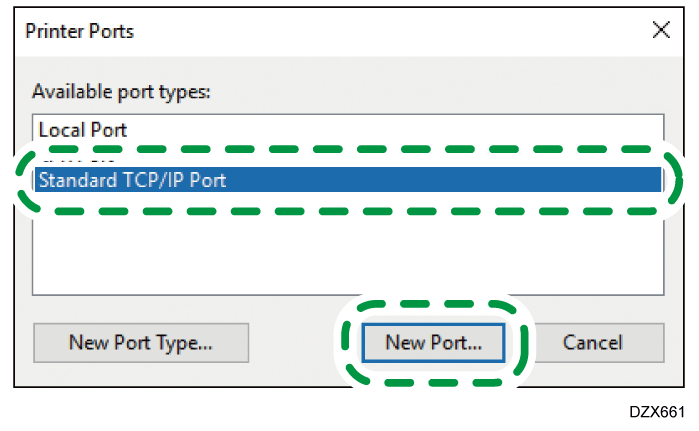
Task: Click the New Port... button
Action: (x=433, y=342)
